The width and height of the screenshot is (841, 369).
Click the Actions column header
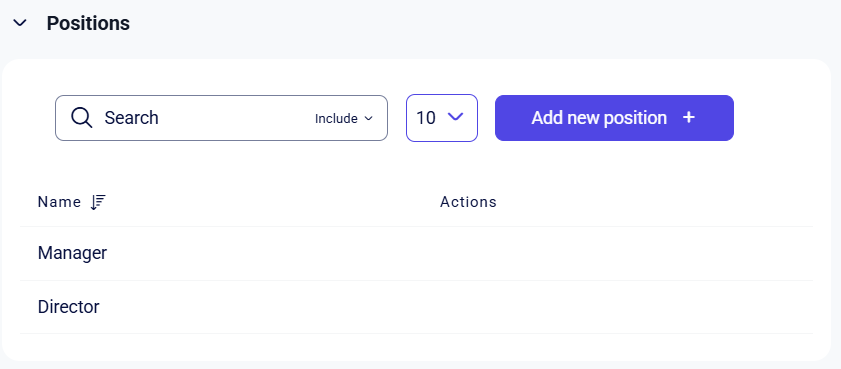[468, 202]
